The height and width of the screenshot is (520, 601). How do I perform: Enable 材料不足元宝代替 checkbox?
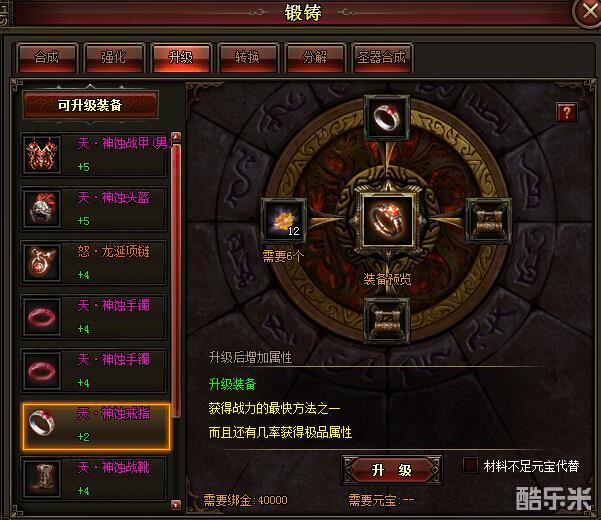click(x=470, y=466)
